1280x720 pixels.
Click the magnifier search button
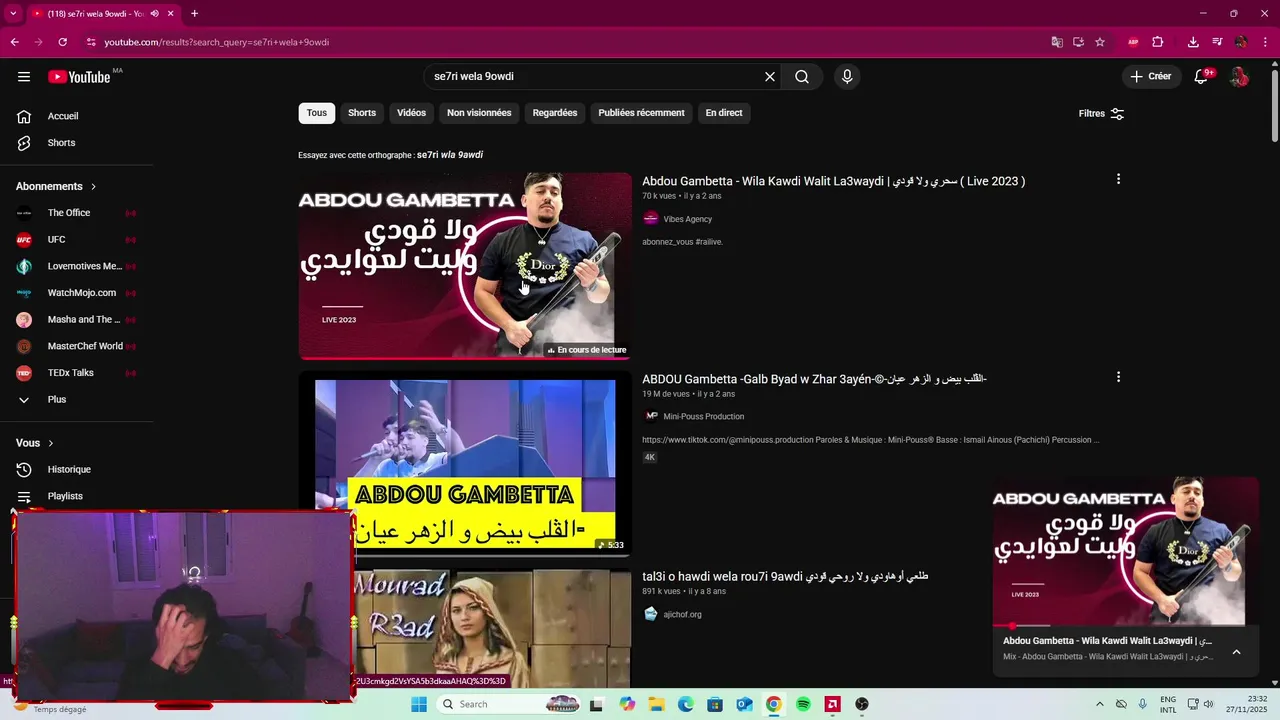[x=802, y=77]
